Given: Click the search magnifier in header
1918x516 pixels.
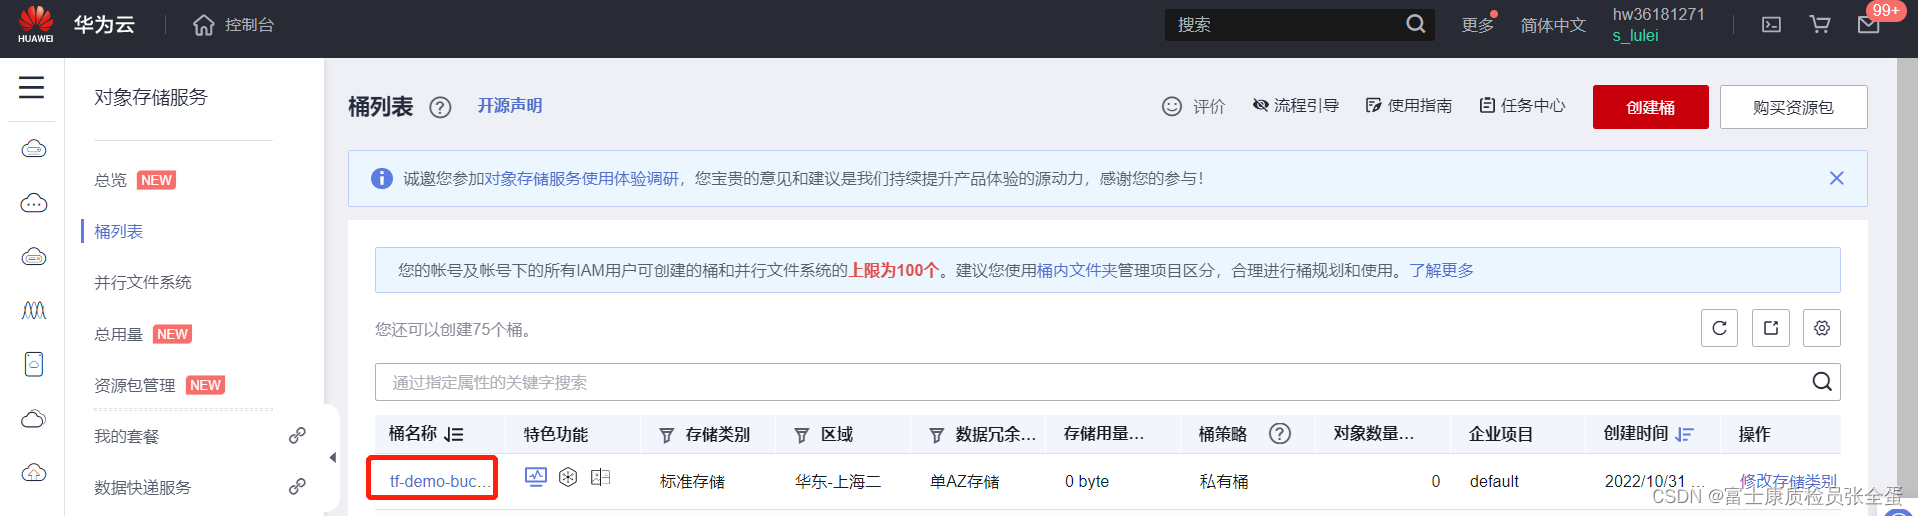Looking at the screenshot, I should click(x=1416, y=24).
